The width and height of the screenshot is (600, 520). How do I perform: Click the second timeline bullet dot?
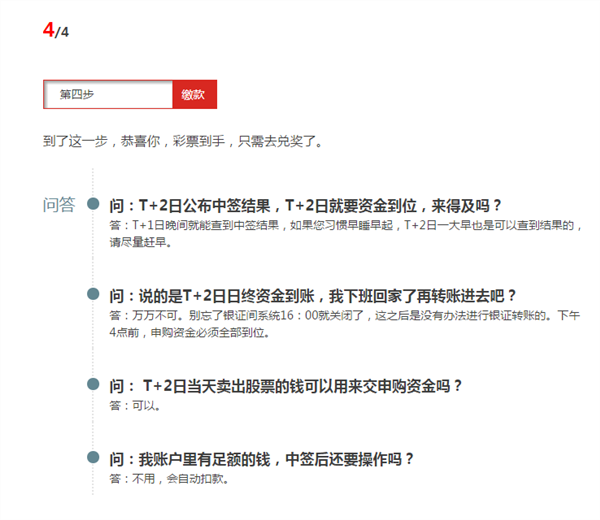tap(93, 294)
